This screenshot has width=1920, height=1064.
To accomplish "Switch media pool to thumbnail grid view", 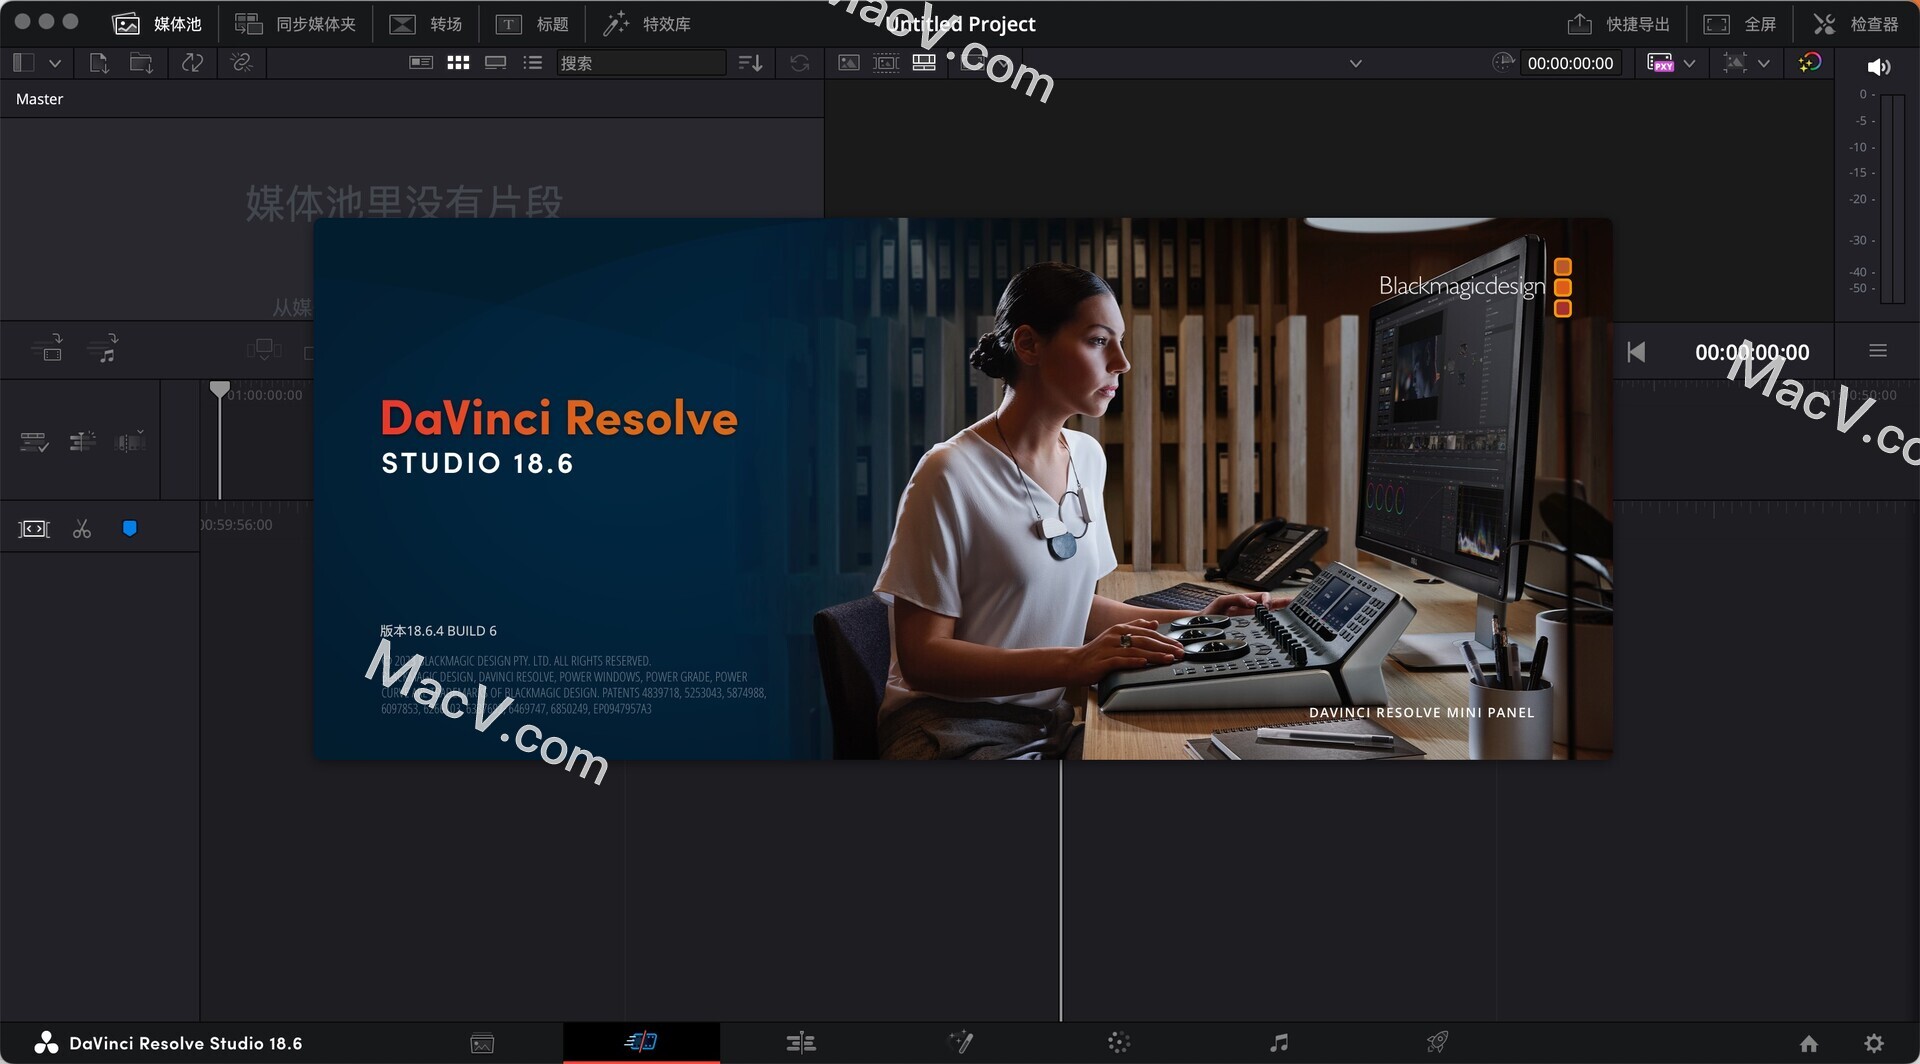I will (x=458, y=63).
